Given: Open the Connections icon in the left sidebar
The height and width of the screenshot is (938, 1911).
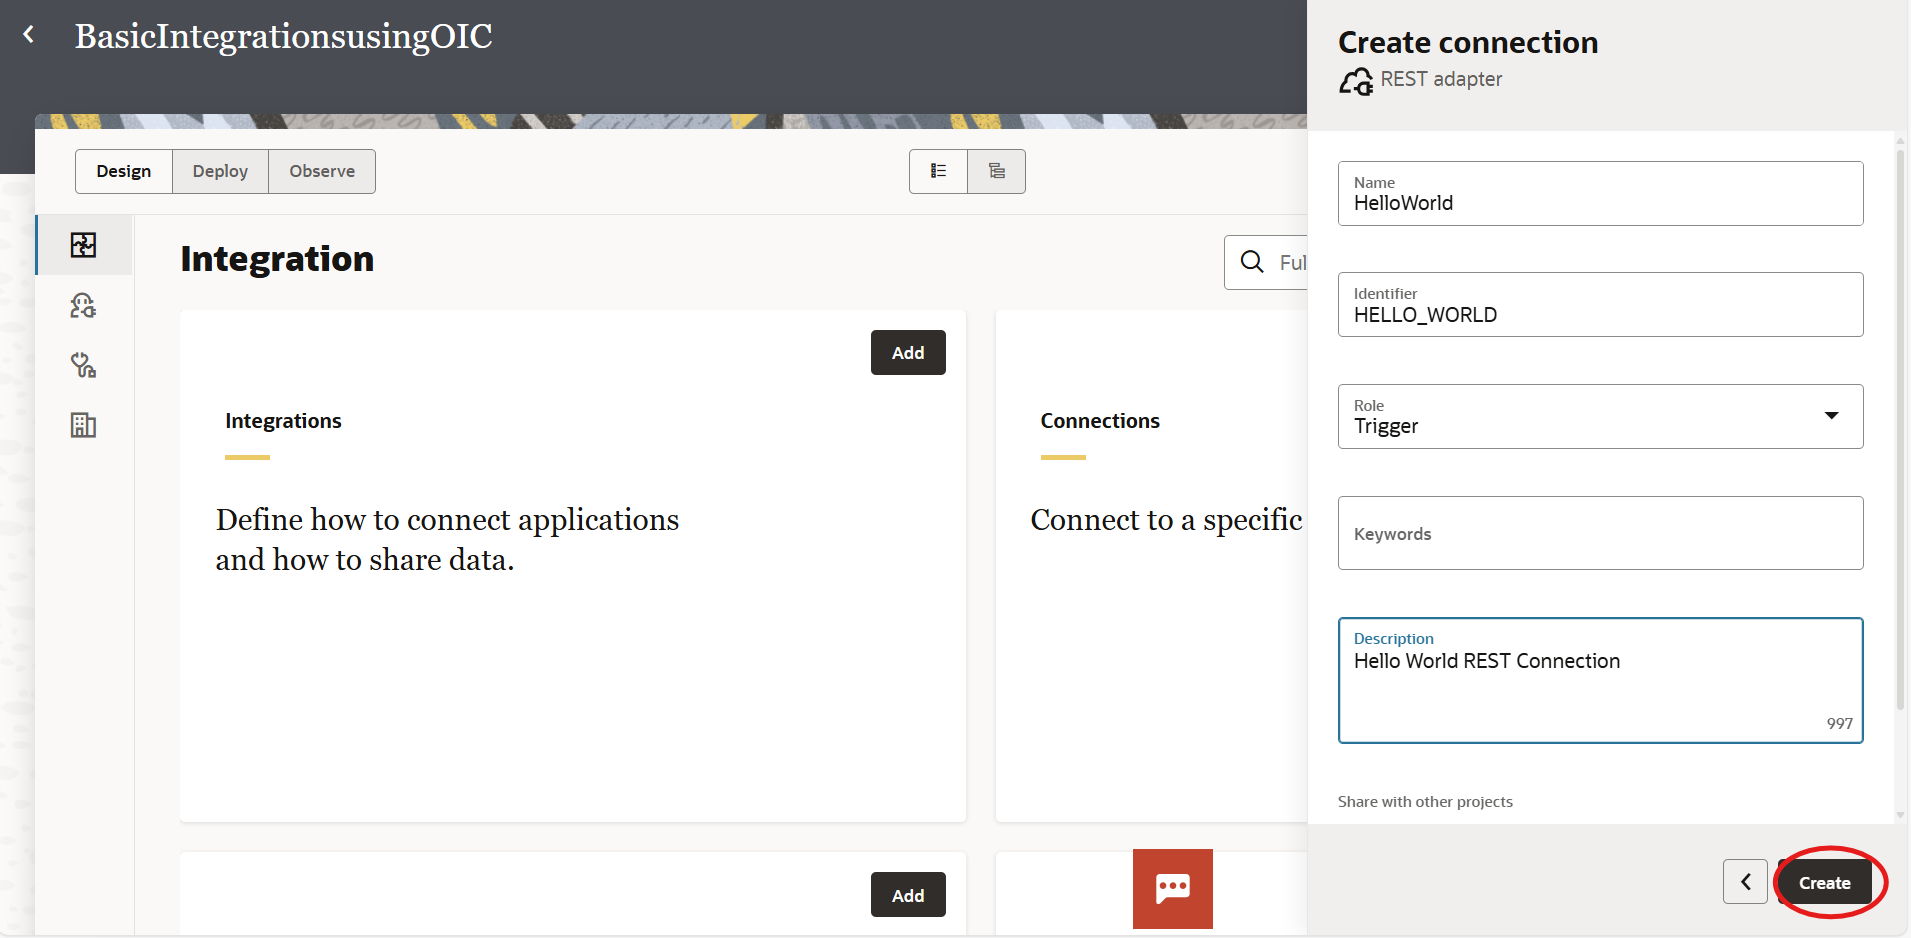Looking at the screenshot, I should click(84, 305).
